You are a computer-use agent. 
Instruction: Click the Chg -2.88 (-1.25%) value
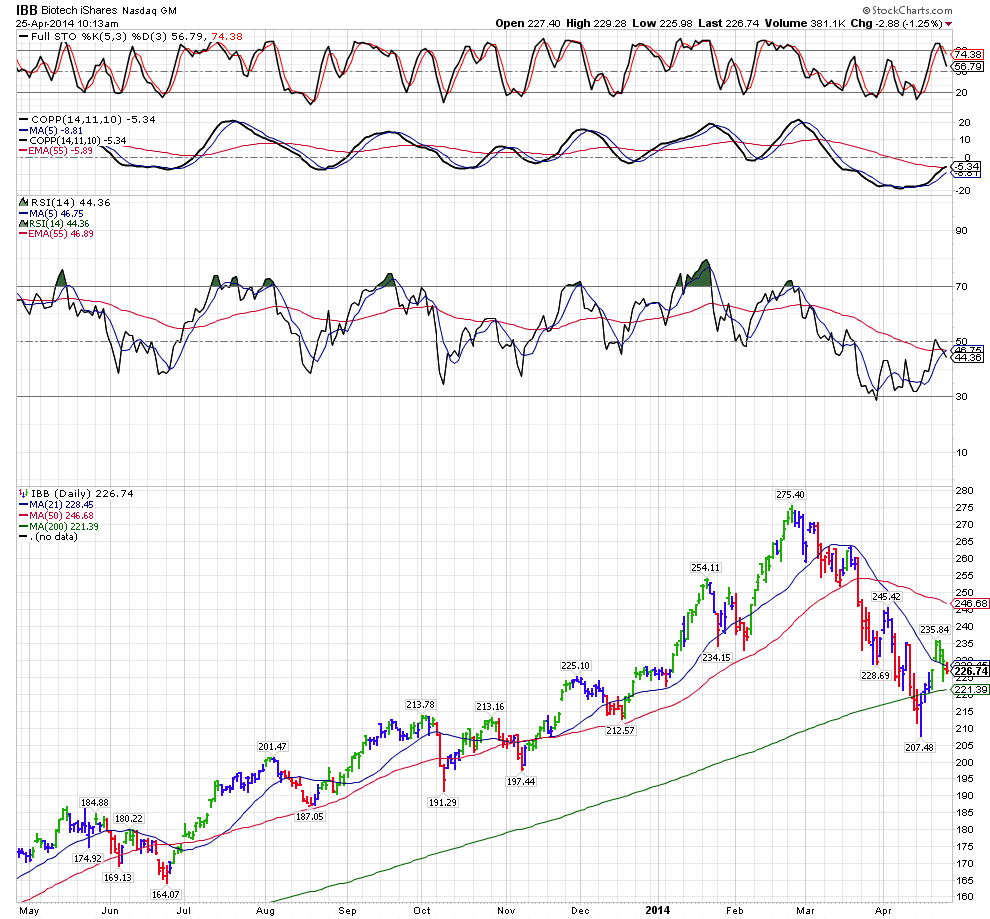(897, 23)
